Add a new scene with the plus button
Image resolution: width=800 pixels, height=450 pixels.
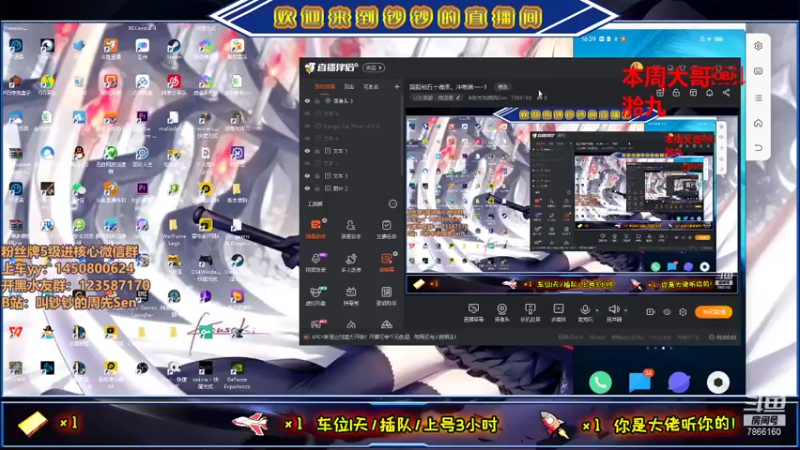396,87
